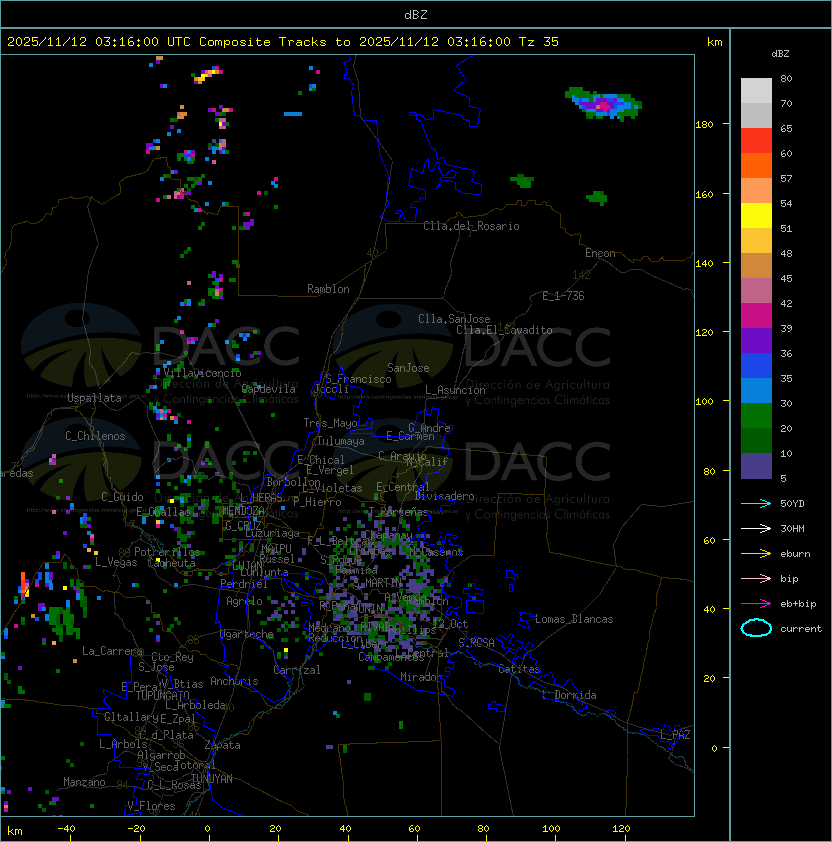
Task: Click the 'Tres_Mayo' place label
Action: [x=330, y=423]
